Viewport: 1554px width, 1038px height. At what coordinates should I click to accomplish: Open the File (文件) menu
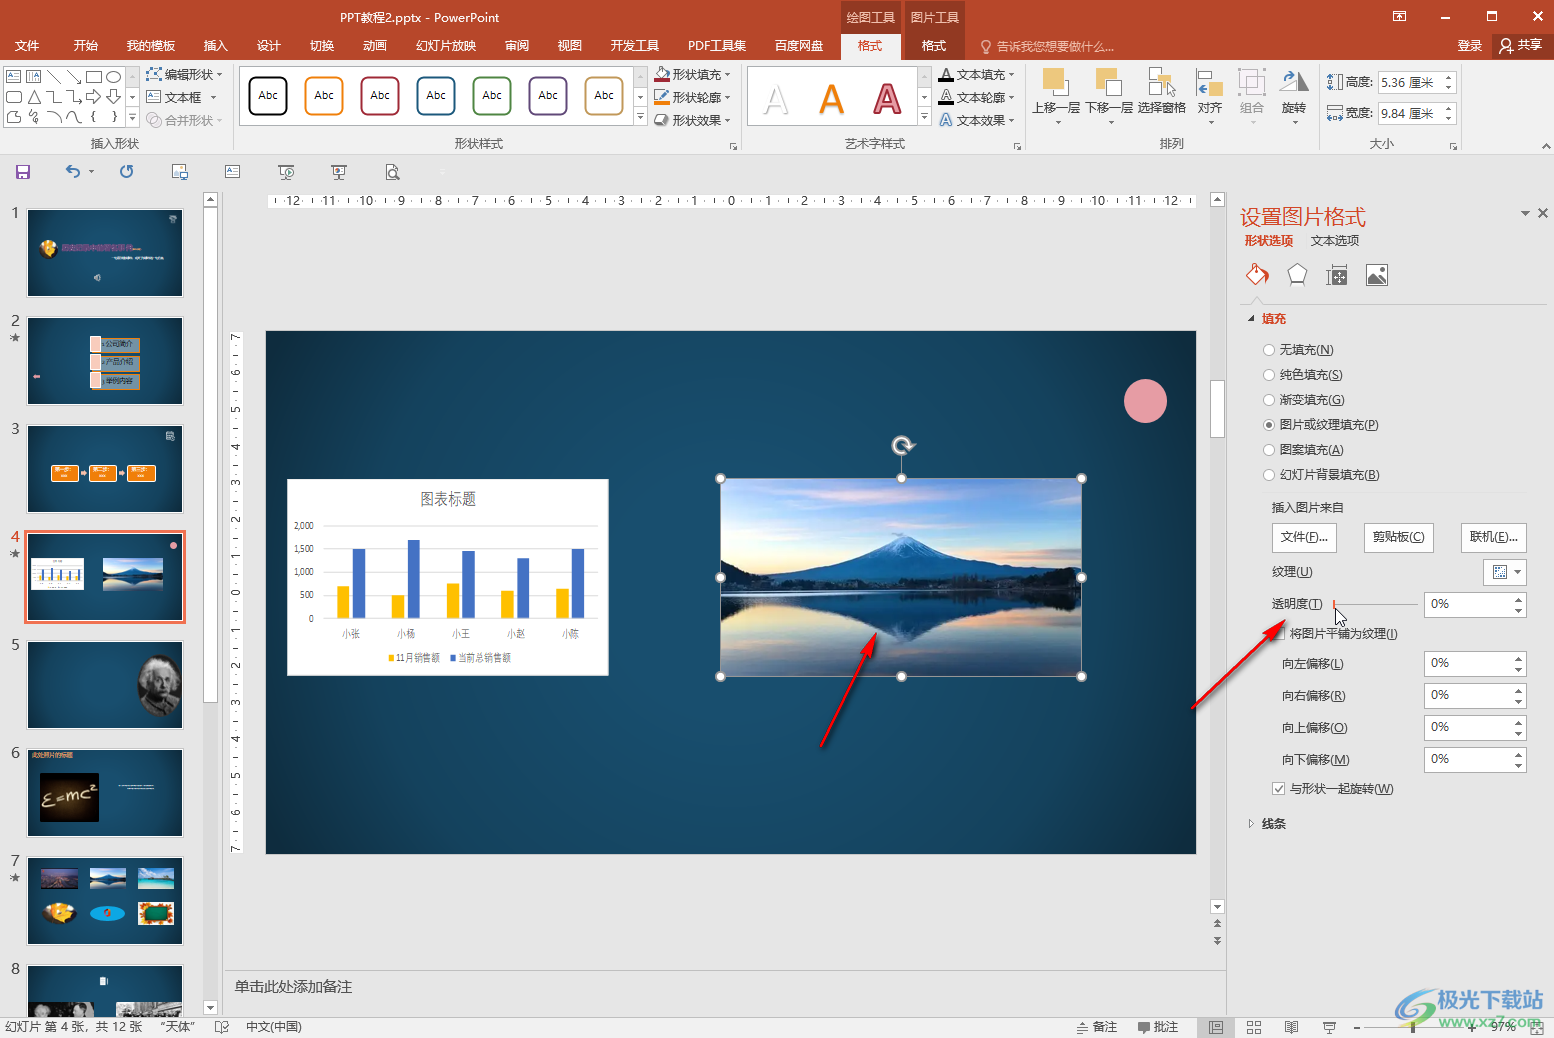click(27, 46)
